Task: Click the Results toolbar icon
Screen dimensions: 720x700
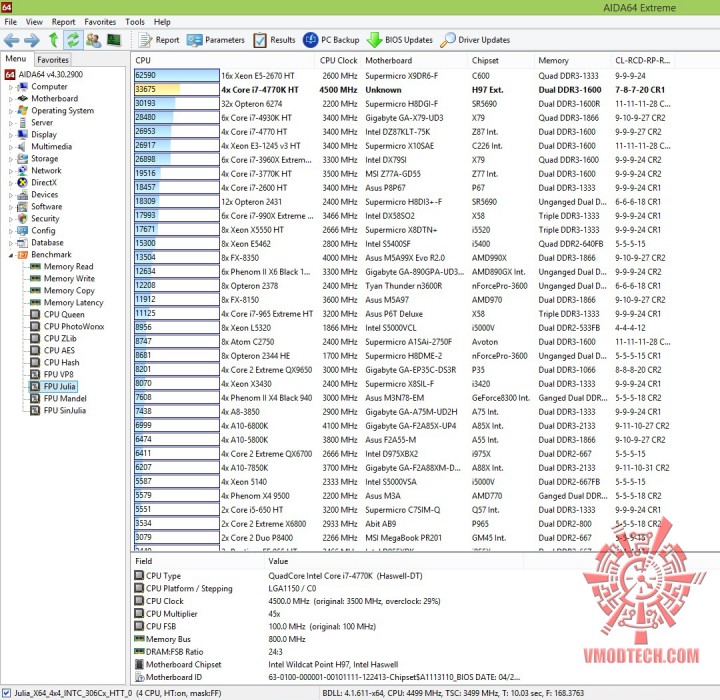Action: click(x=259, y=40)
